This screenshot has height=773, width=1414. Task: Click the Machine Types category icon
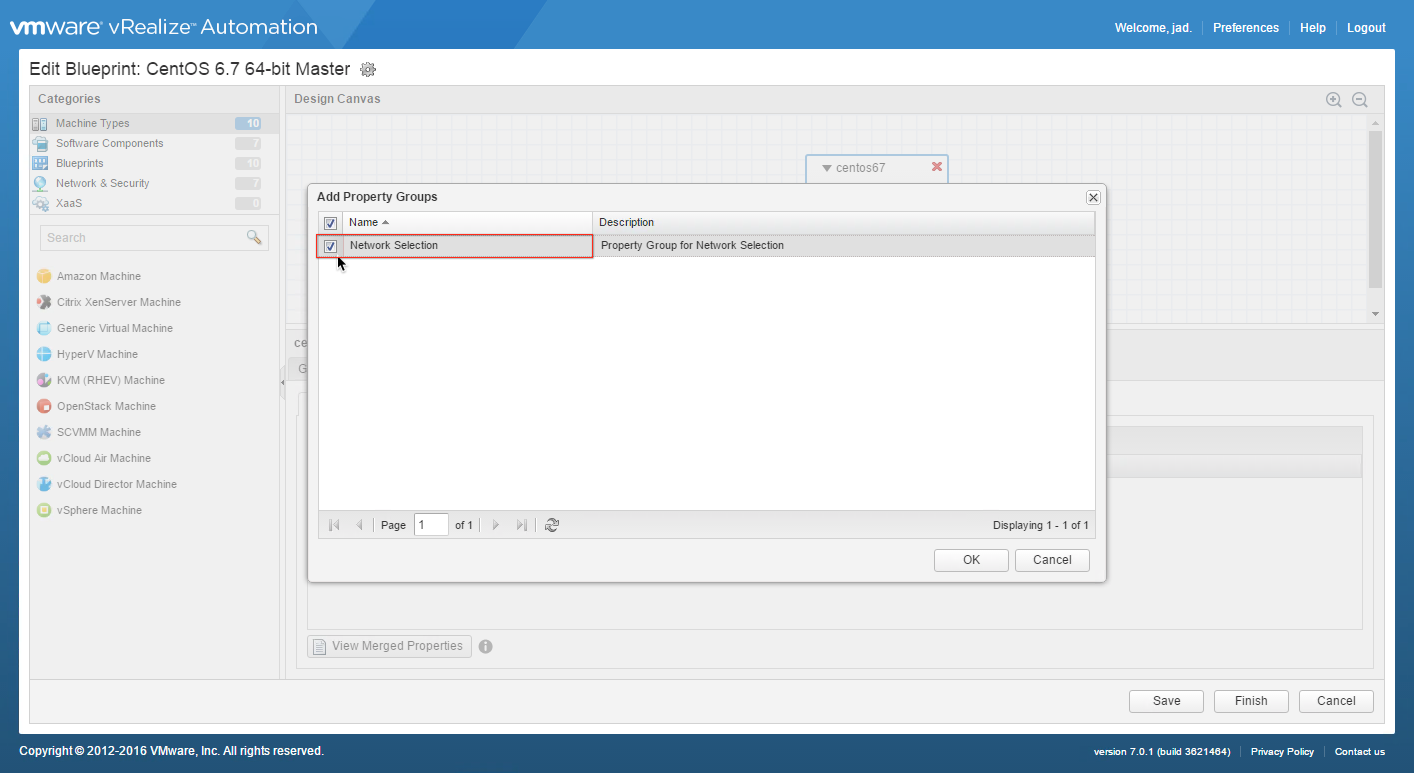pyautogui.click(x=40, y=124)
